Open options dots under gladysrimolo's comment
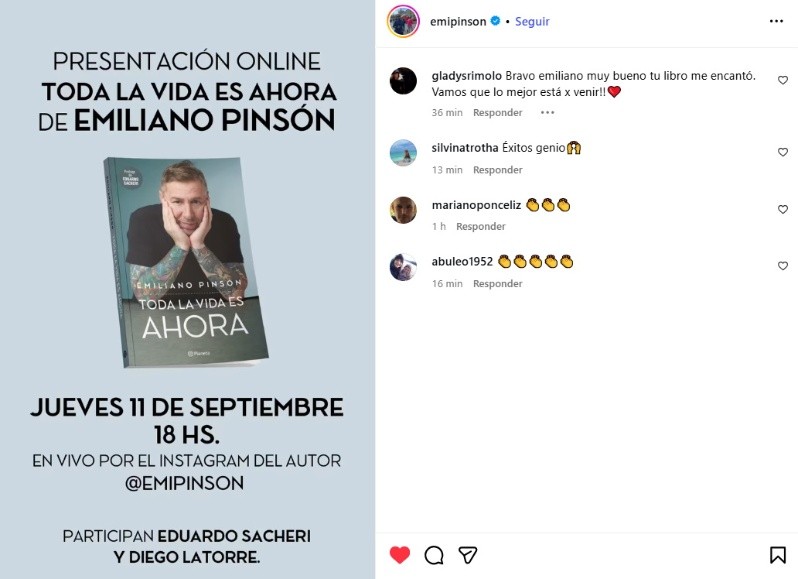798x579 pixels. coord(547,112)
